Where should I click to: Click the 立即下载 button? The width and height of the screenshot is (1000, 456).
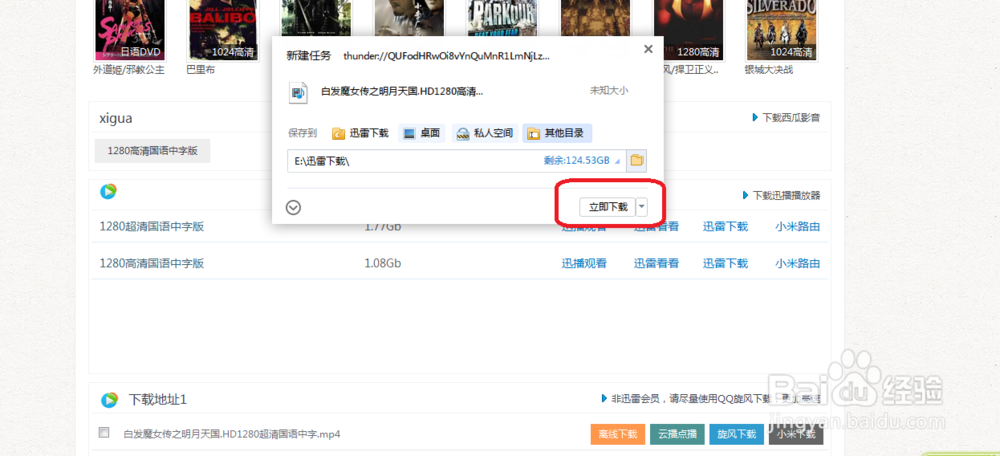pyautogui.click(x=607, y=207)
